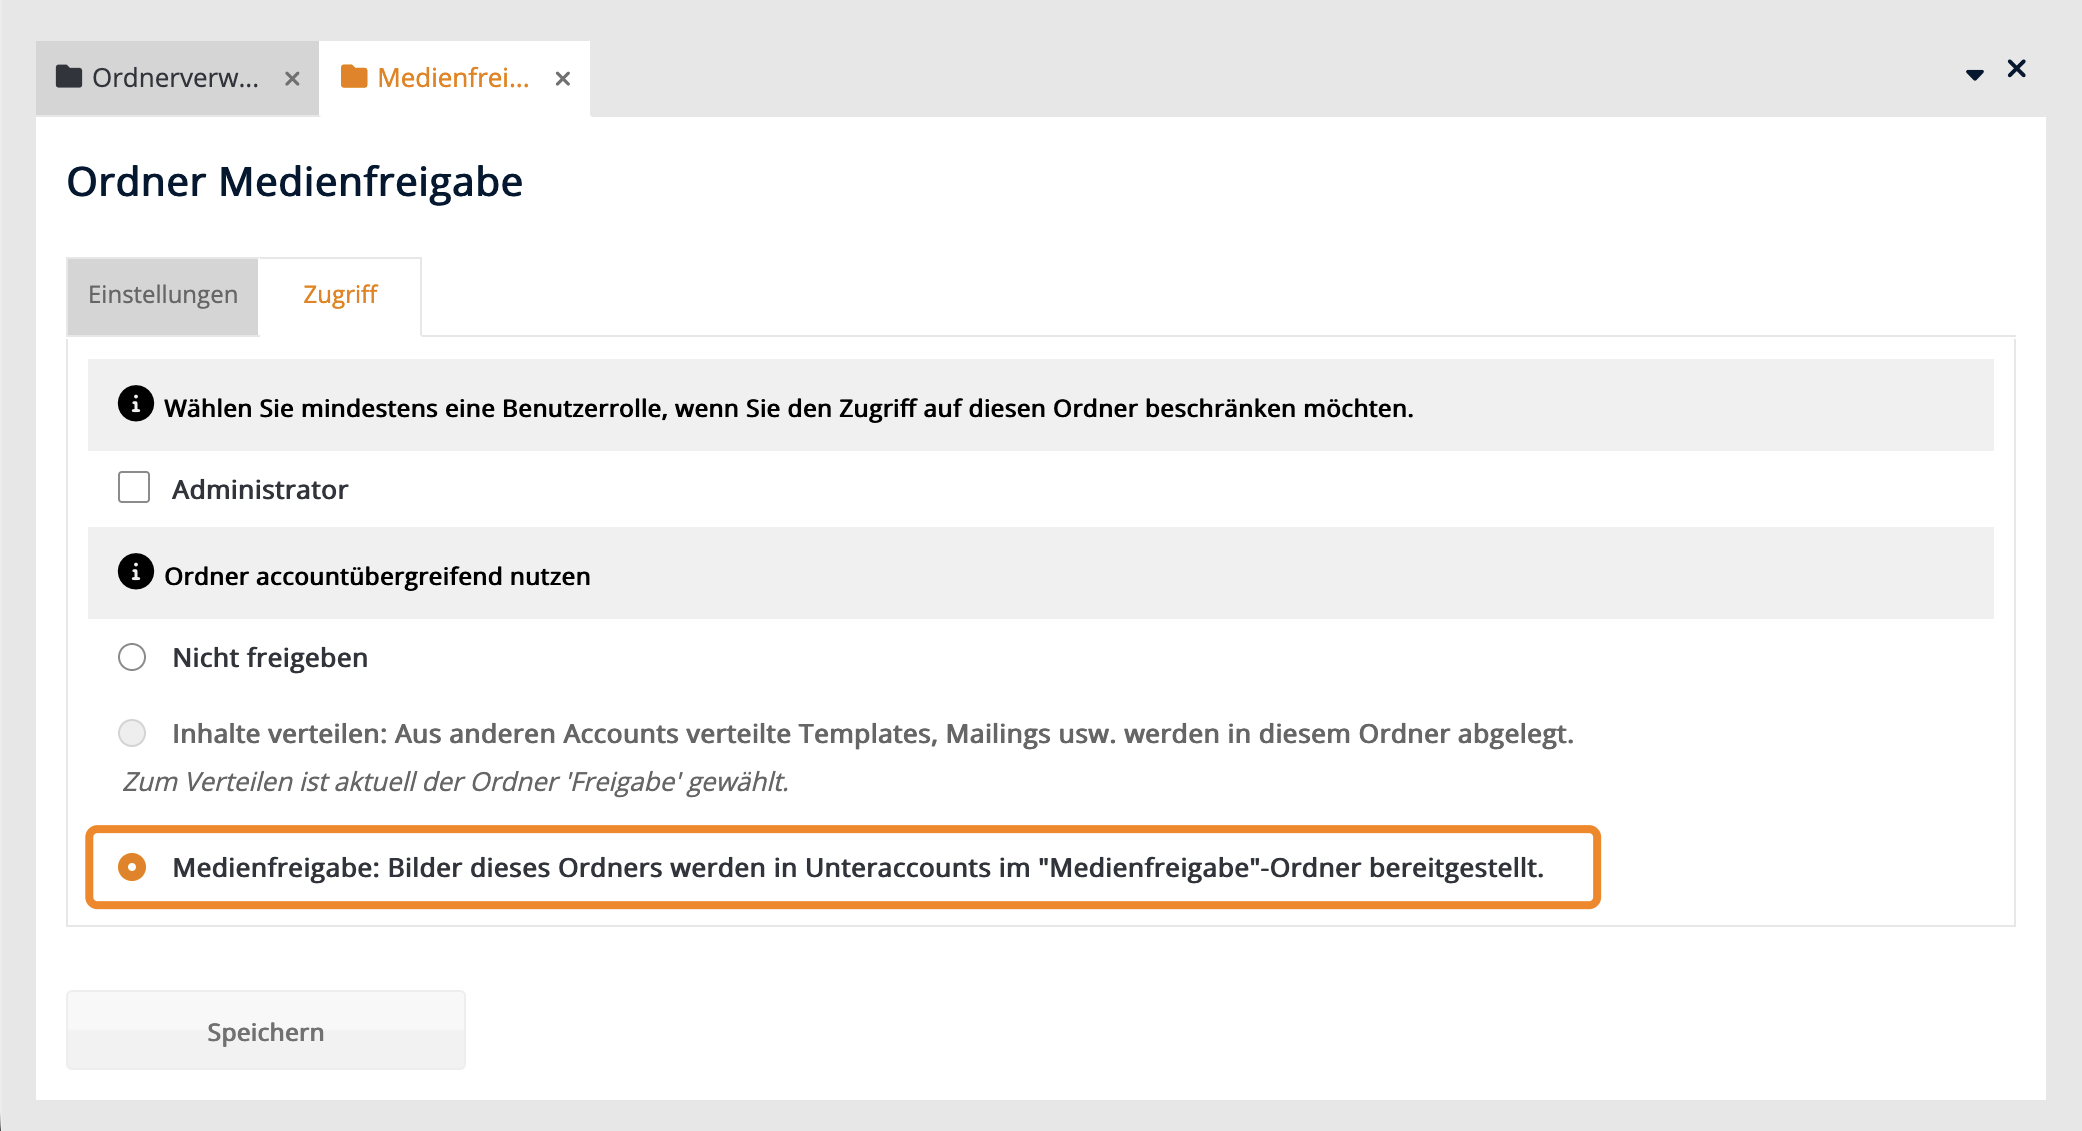Screen dimensions: 2082x1131
Task: Select the Nicht freigeben radio option
Action: tap(132, 657)
